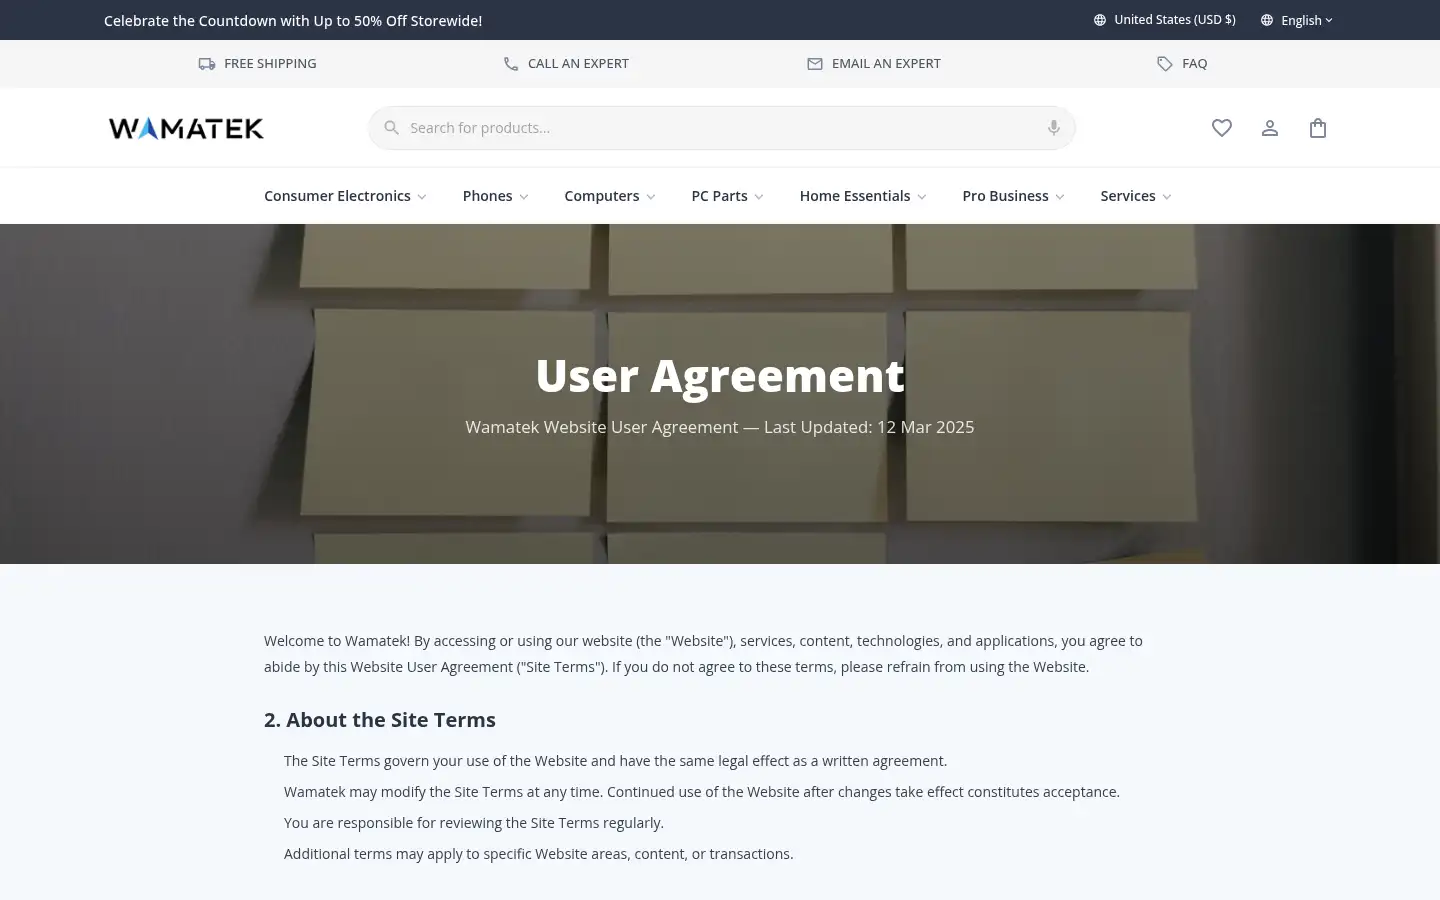The width and height of the screenshot is (1440, 900).
Task: Click the User Agreement page title
Action: click(720, 375)
